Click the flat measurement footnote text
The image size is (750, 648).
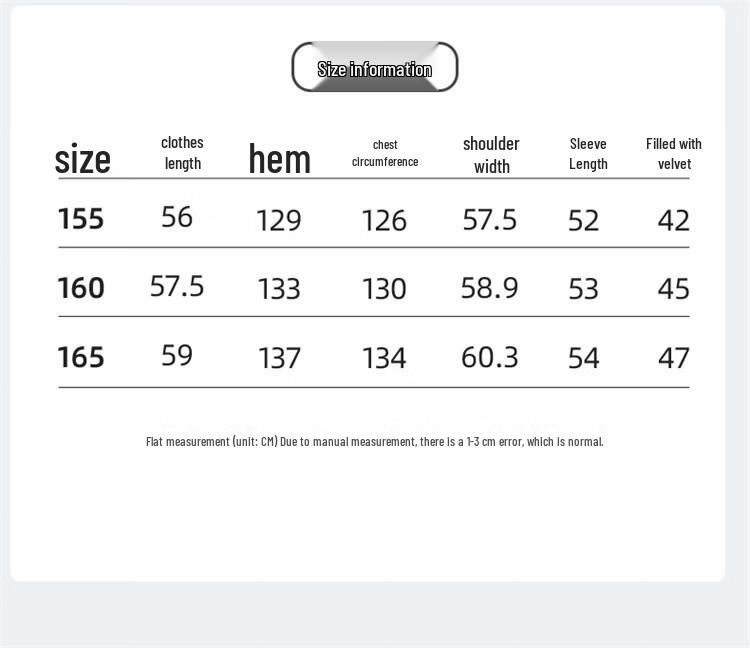point(375,441)
